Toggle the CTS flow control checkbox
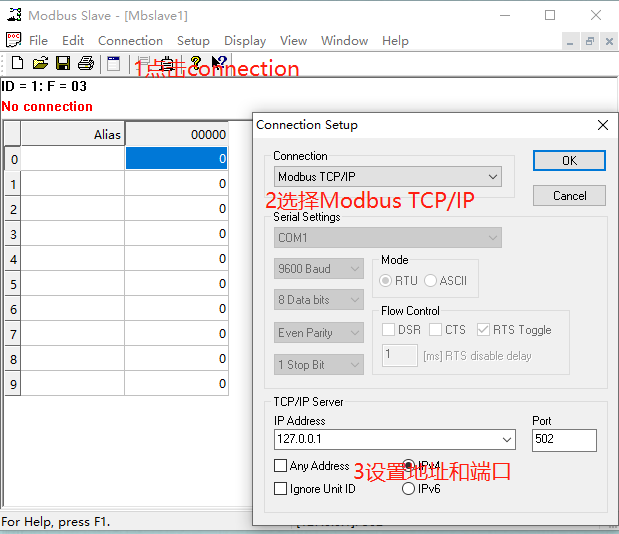This screenshot has width=619, height=534. point(435,330)
